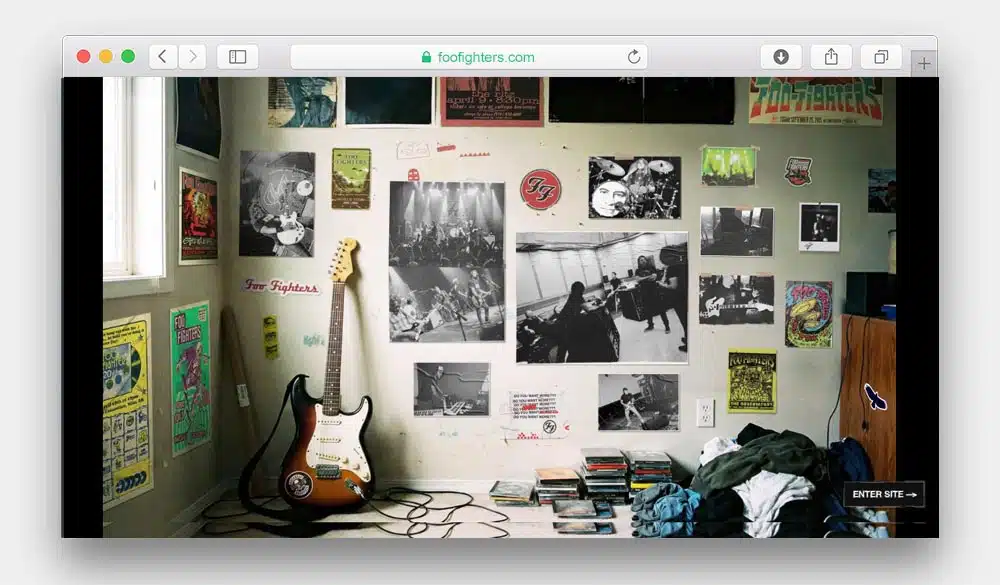1000x585 pixels.
Task: Click the green padlock security icon
Action: 426,57
